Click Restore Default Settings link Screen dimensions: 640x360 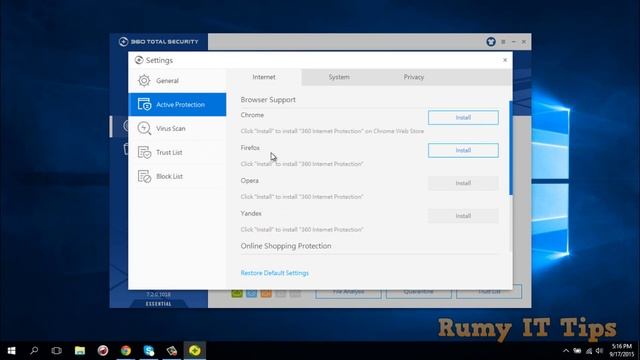click(275, 273)
